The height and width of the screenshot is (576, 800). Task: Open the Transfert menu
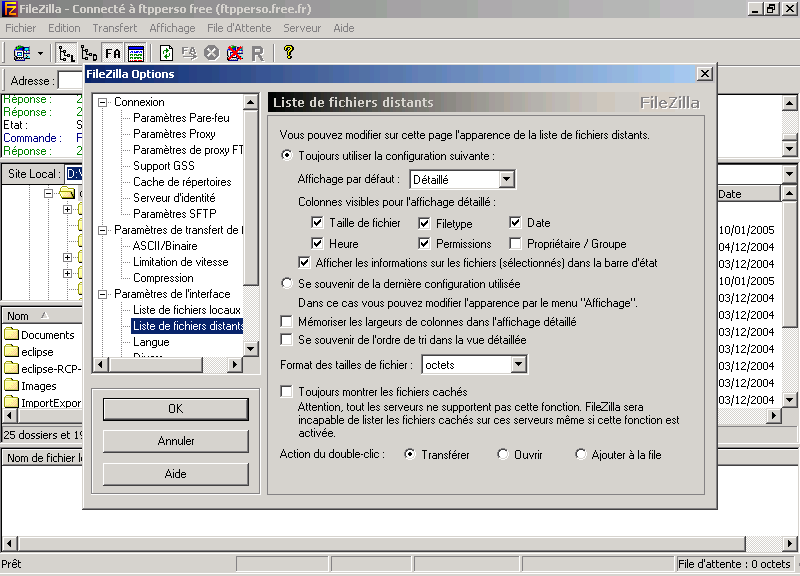click(x=115, y=28)
